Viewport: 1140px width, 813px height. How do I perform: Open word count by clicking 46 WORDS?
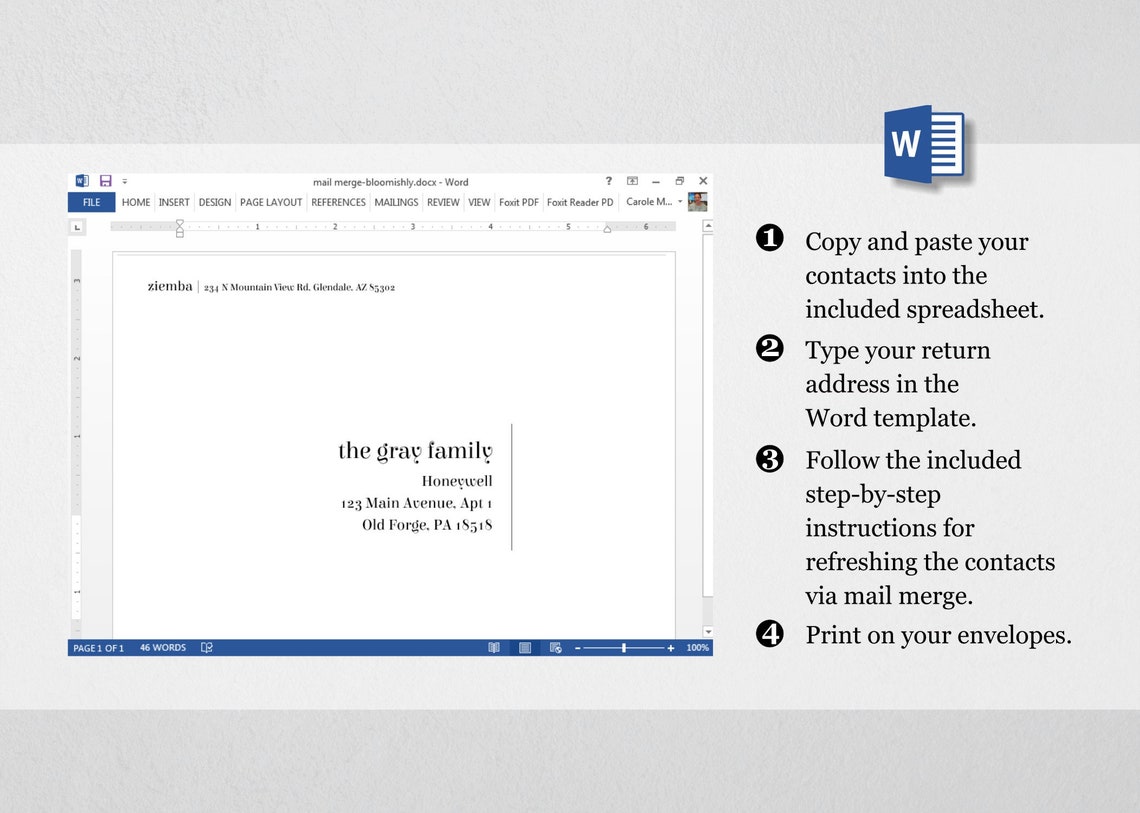(x=162, y=647)
